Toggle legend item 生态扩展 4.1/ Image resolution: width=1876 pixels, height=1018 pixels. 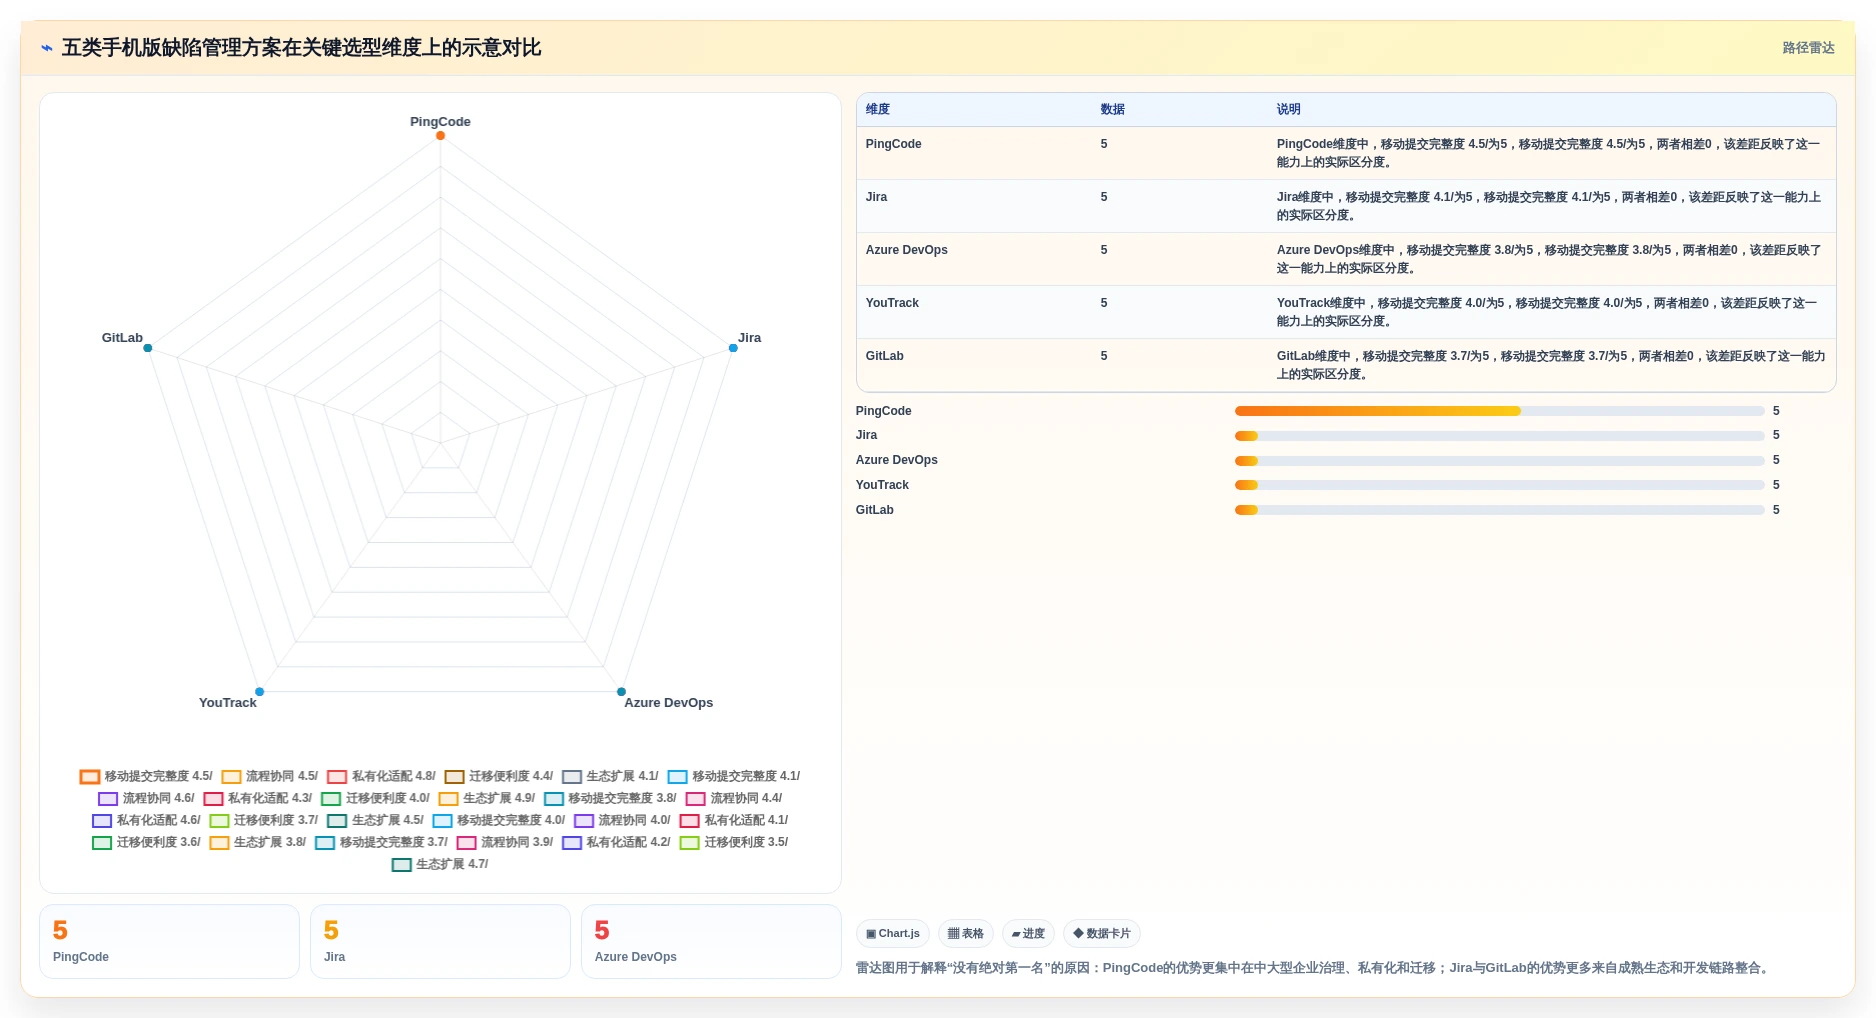coord(610,777)
